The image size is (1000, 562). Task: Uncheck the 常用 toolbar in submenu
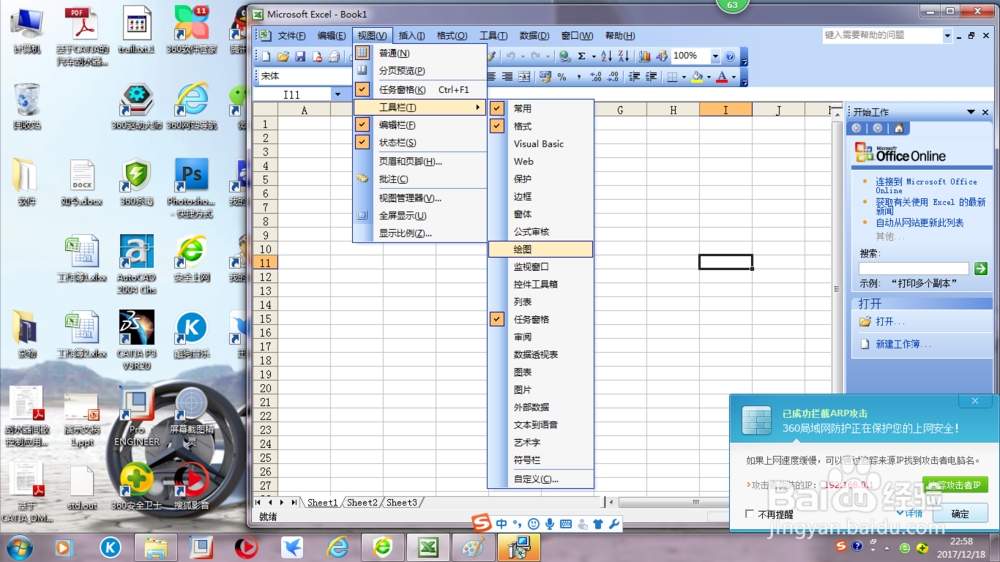click(x=541, y=108)
